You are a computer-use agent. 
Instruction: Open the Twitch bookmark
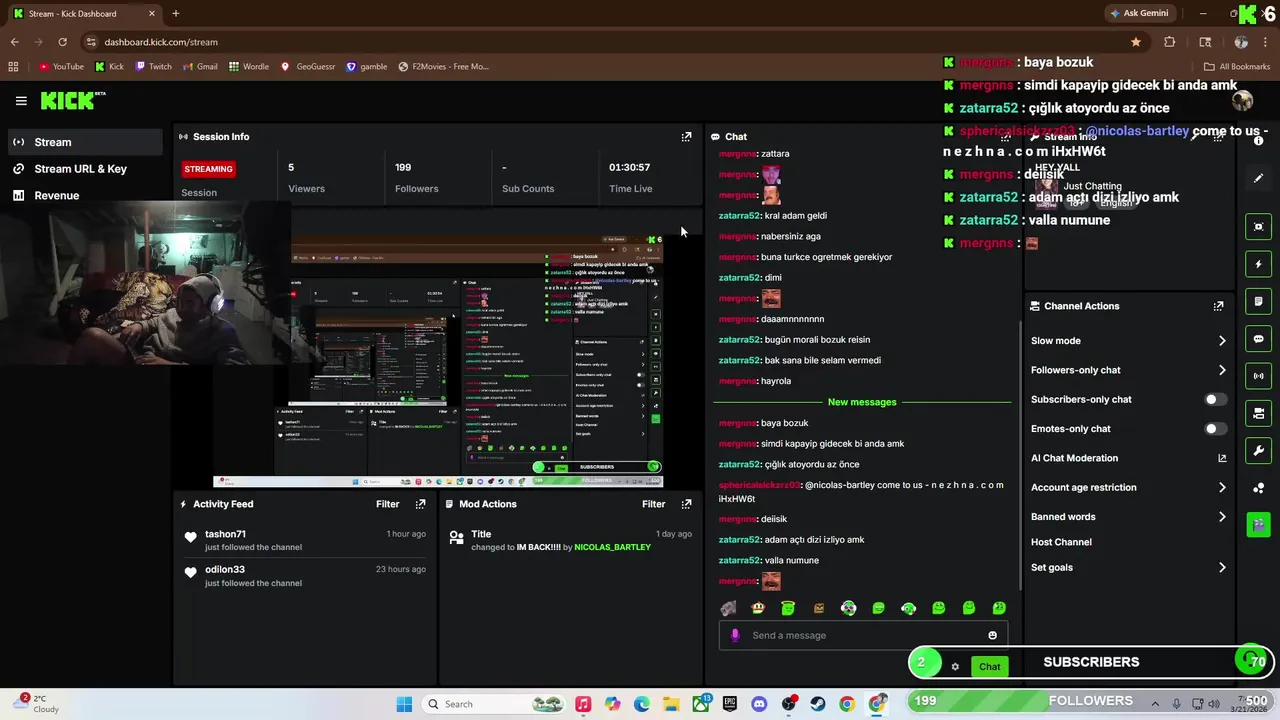click(x=153, y=67)
